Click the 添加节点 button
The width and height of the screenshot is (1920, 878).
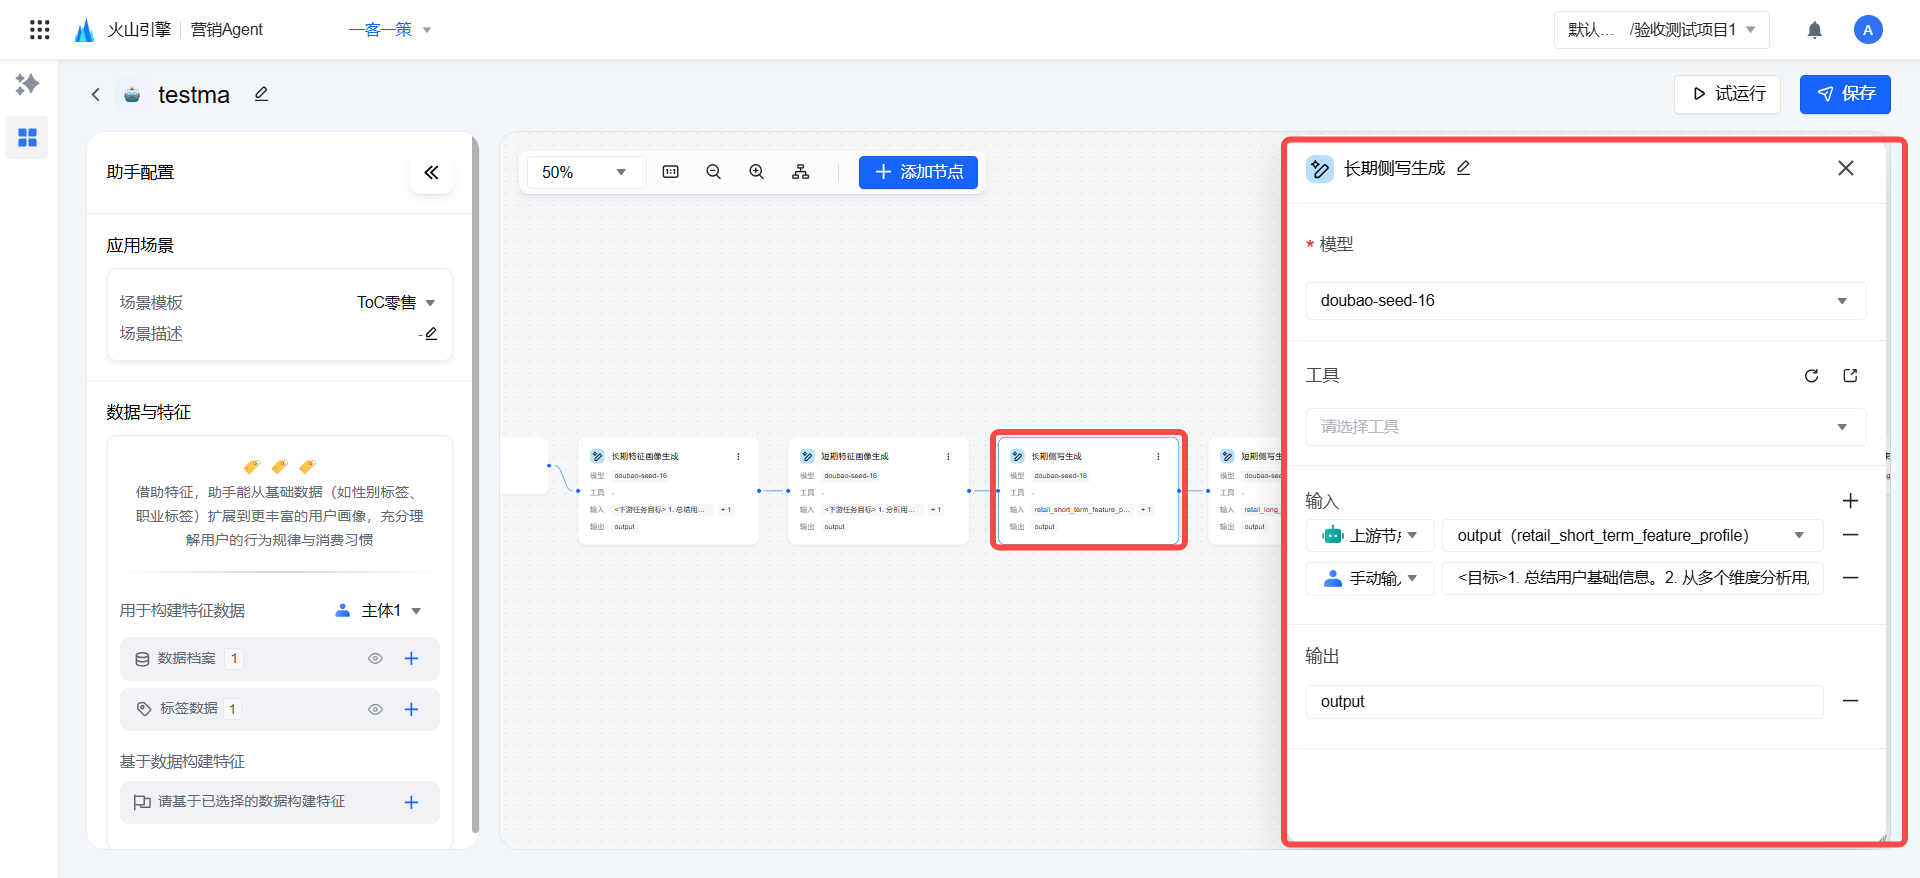[918, 172]
